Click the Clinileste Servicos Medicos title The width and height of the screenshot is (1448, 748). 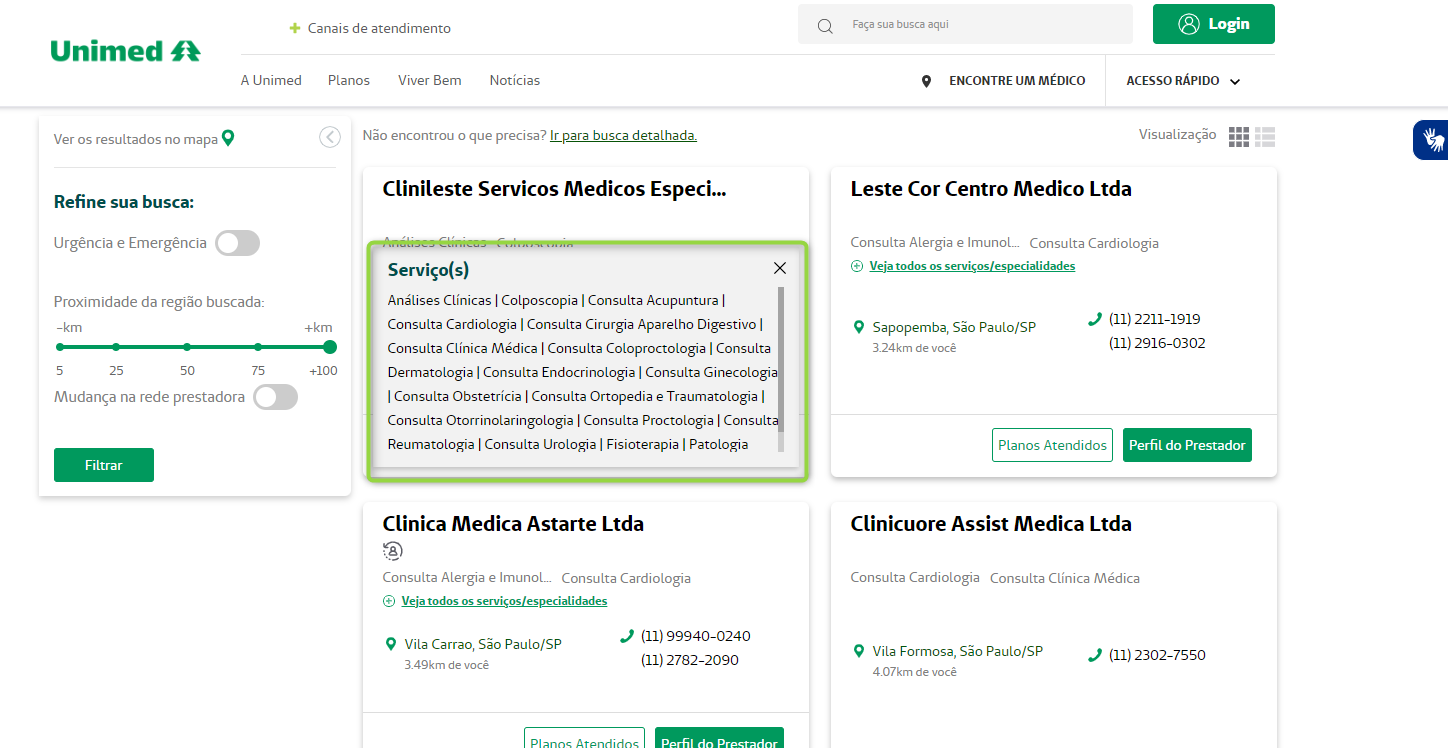pos(555,189)
